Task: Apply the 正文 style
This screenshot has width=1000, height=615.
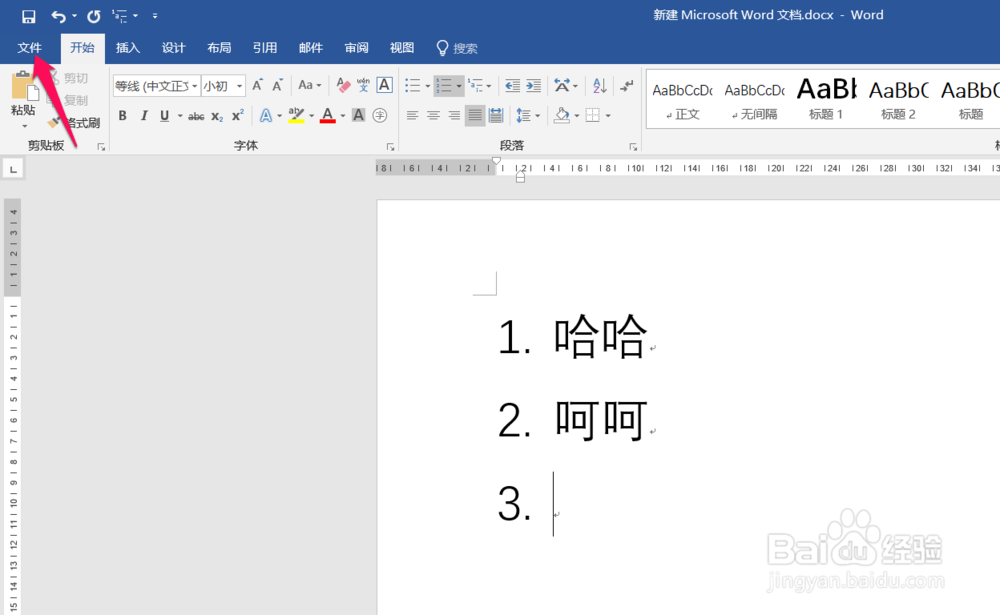Action: (682, 101)
